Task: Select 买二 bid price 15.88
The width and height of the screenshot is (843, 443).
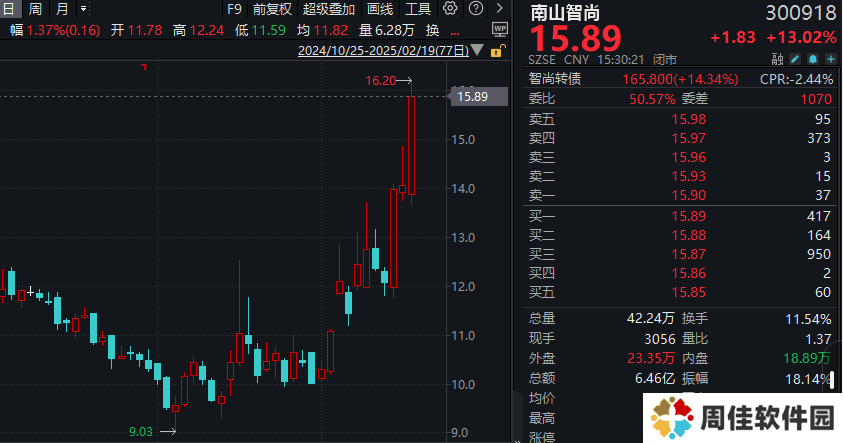Action: click(689, 235)
